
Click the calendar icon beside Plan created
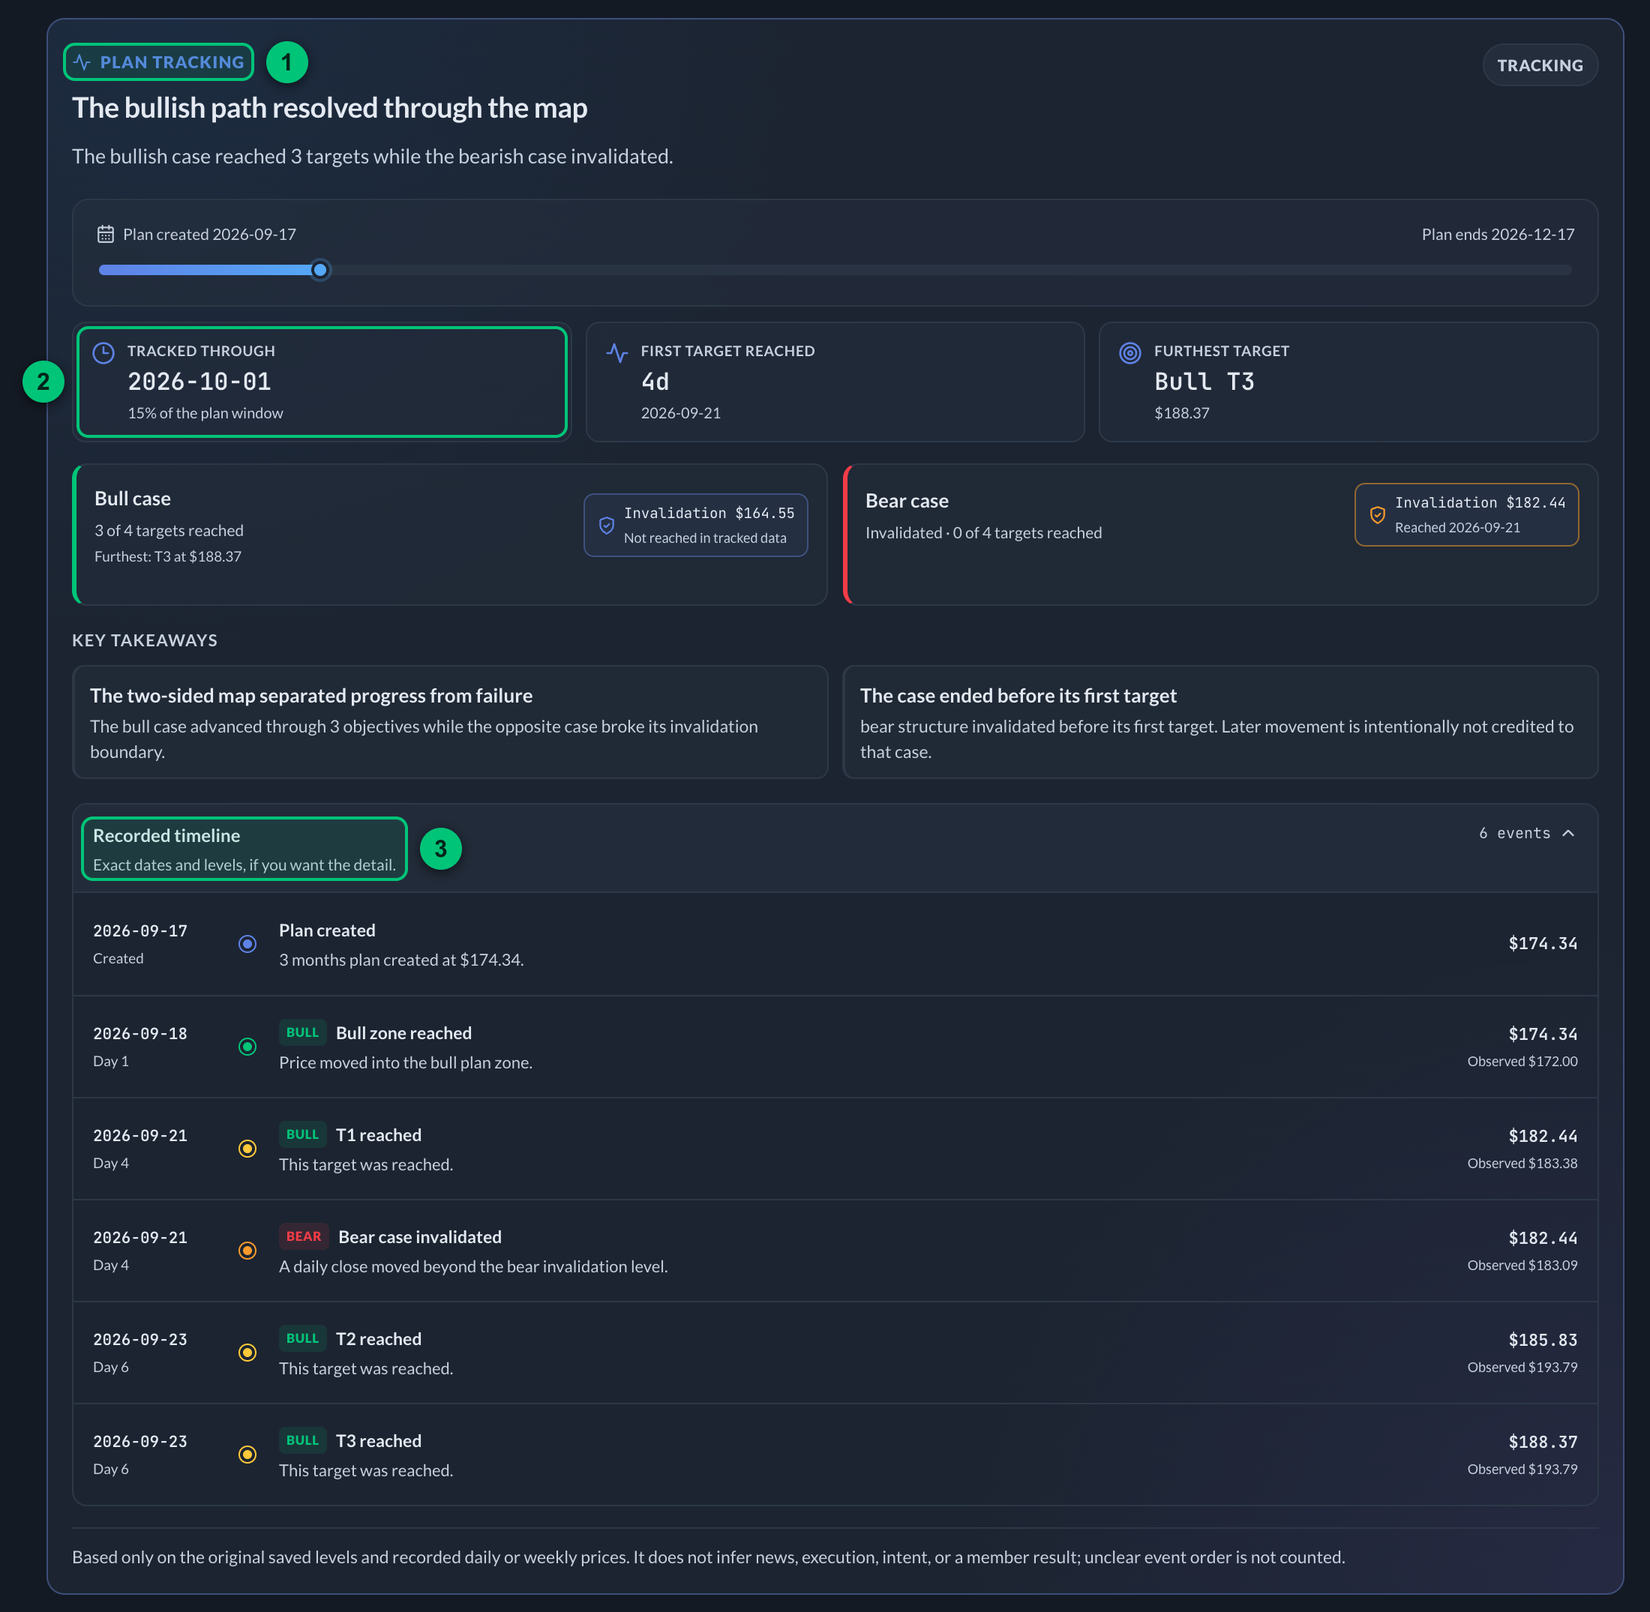coord(105,234)
